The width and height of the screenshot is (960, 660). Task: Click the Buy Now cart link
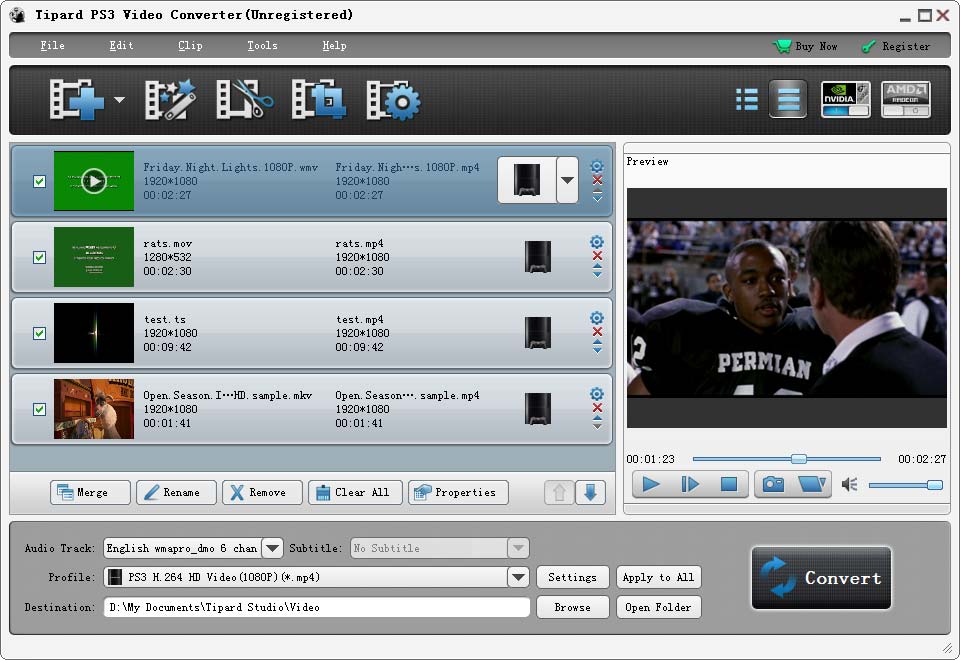(804, 46)
